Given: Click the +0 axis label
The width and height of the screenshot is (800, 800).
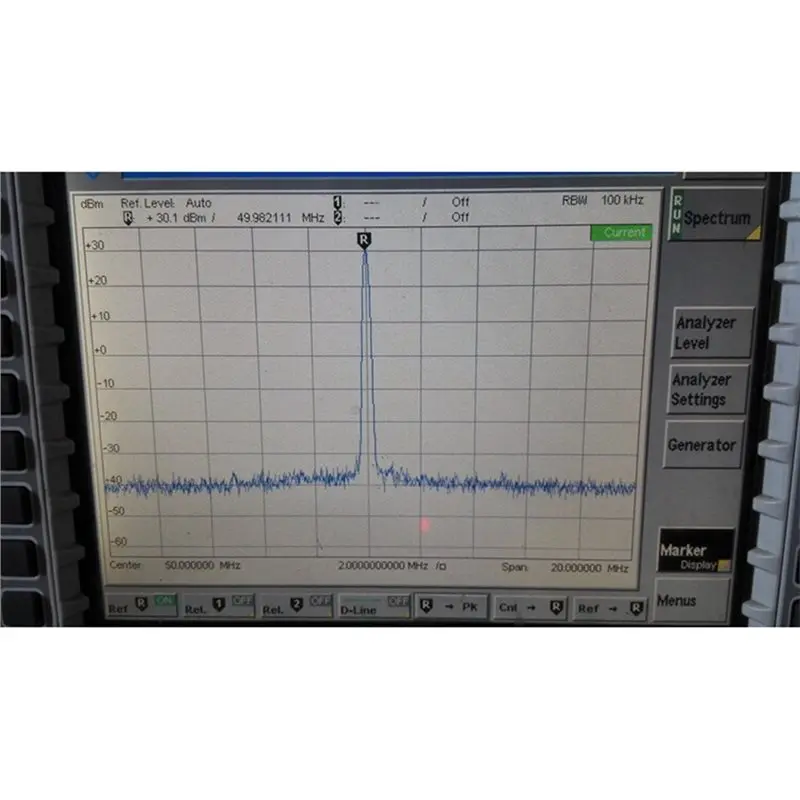Looking at the screenshot, I should pyautogui.click(x=100, y=350).
